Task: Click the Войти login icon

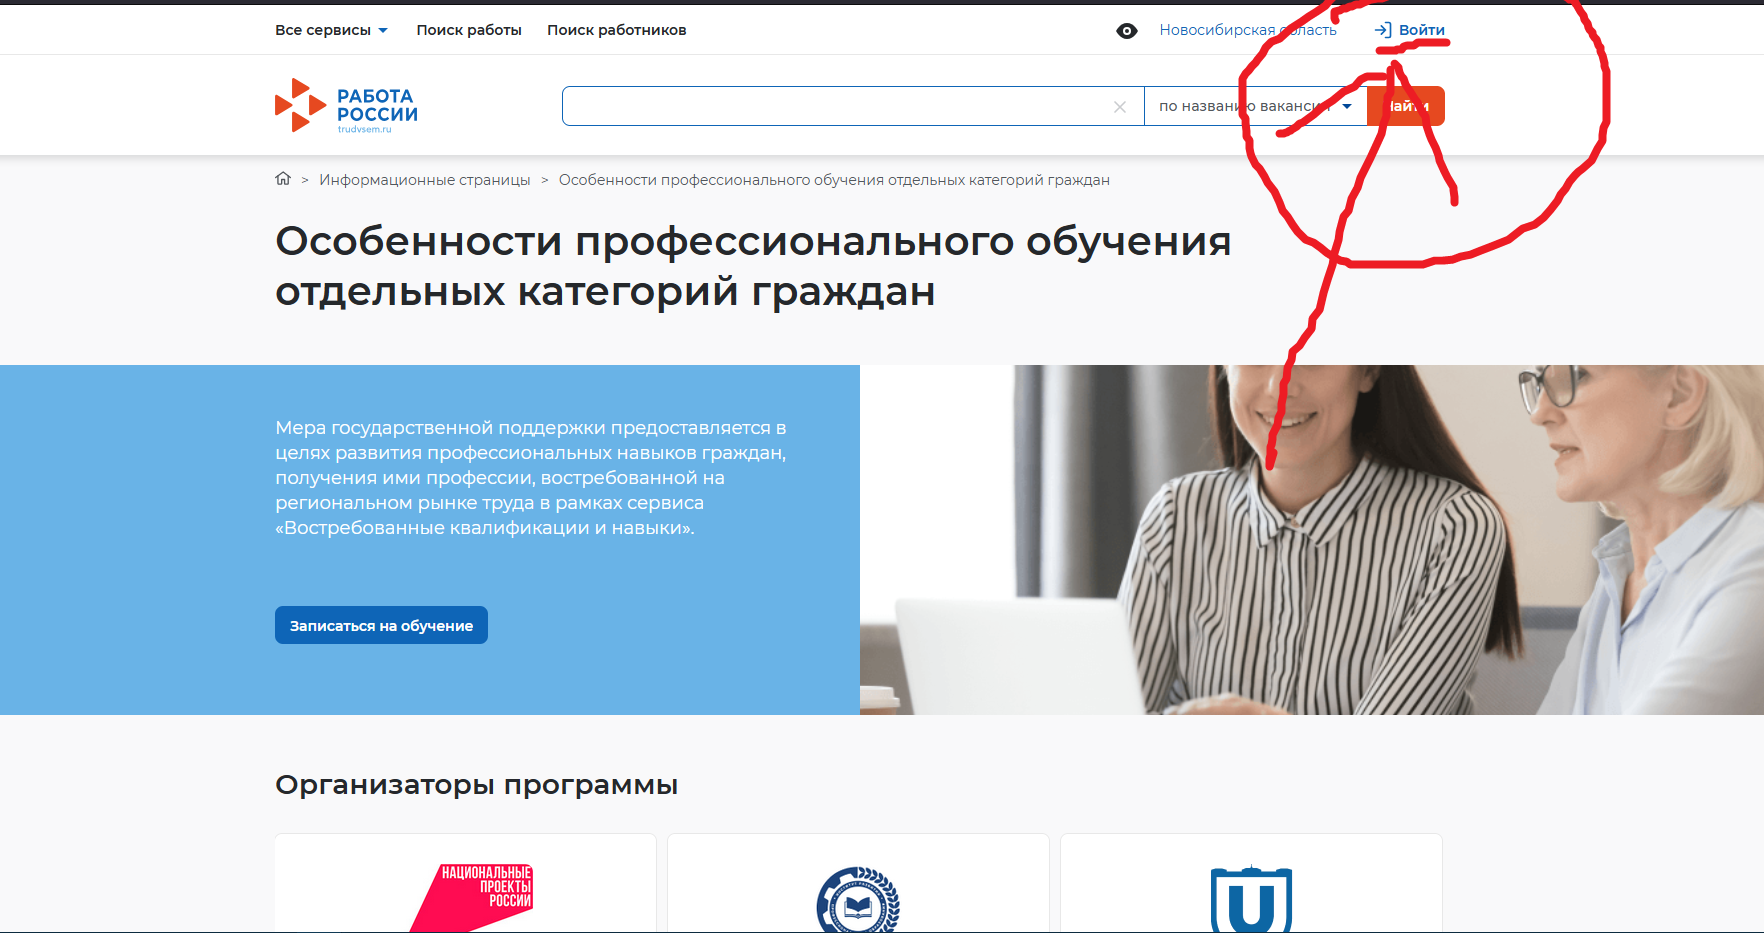Action: 1383,30
